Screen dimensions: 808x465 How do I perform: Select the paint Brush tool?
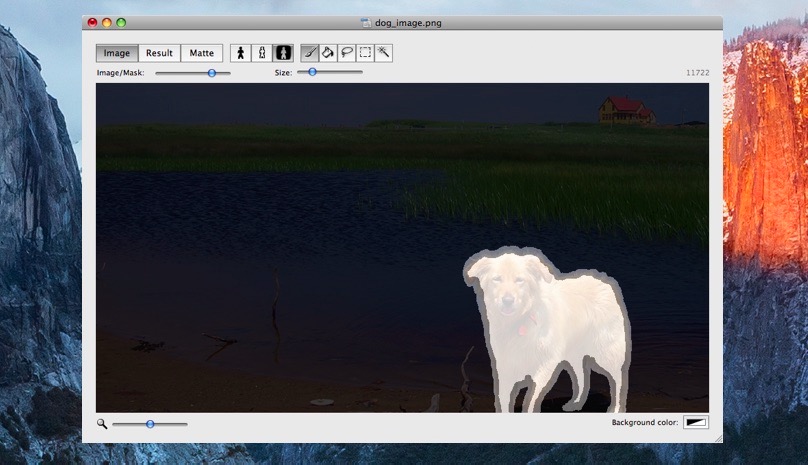tap(310, 53)
